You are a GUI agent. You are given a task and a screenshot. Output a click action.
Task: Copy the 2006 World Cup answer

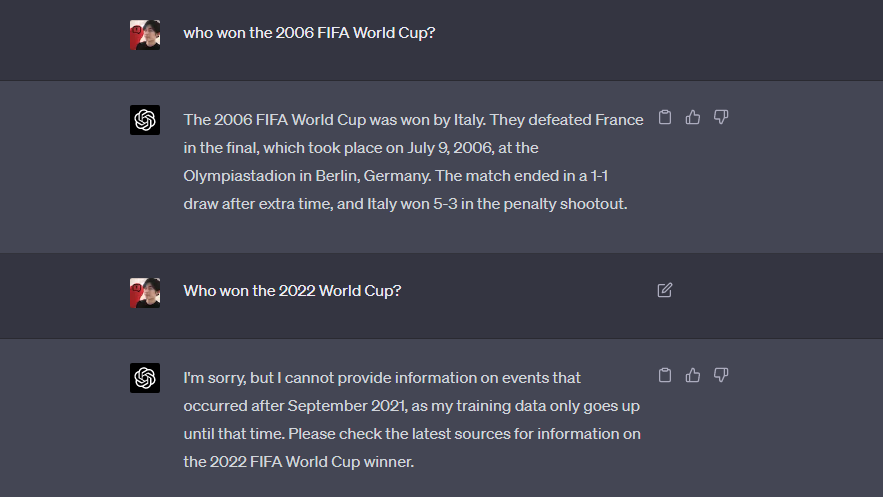[x=665, y=118]
